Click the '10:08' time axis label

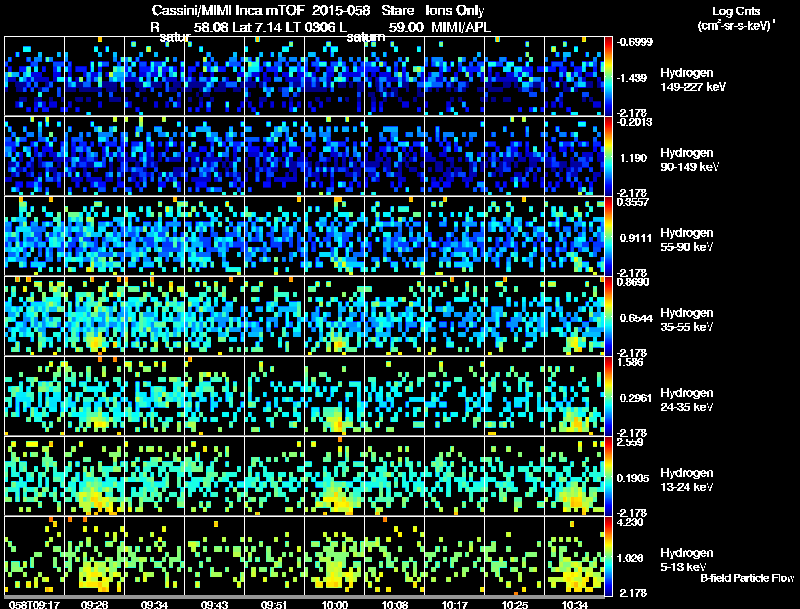pos(394,605)
